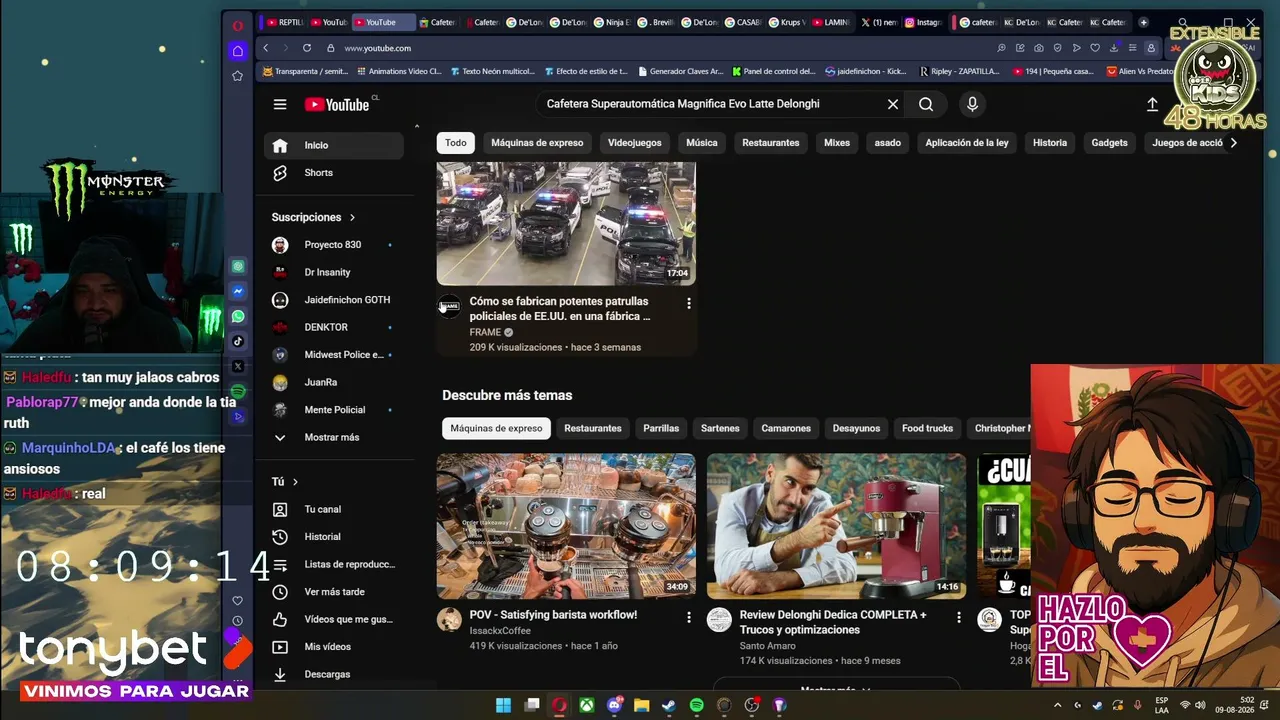The image size is (1280, 720).
Task: Click the browser address bar URL
Action: (378, 48)
